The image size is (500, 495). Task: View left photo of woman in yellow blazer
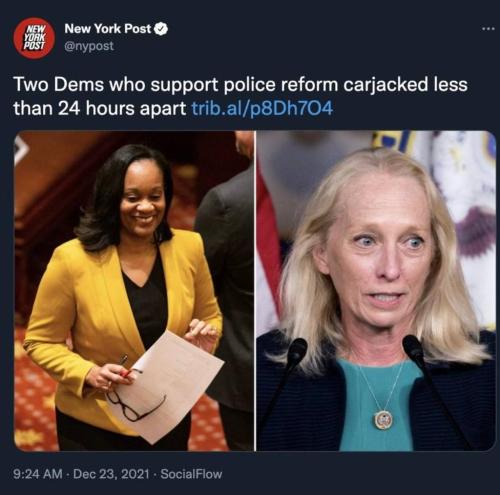click(x=134, y=291)
